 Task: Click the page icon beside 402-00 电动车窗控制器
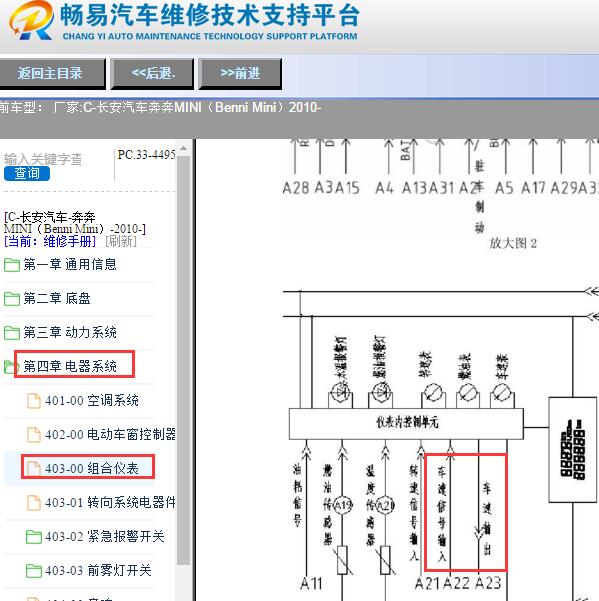click(34, 435)
